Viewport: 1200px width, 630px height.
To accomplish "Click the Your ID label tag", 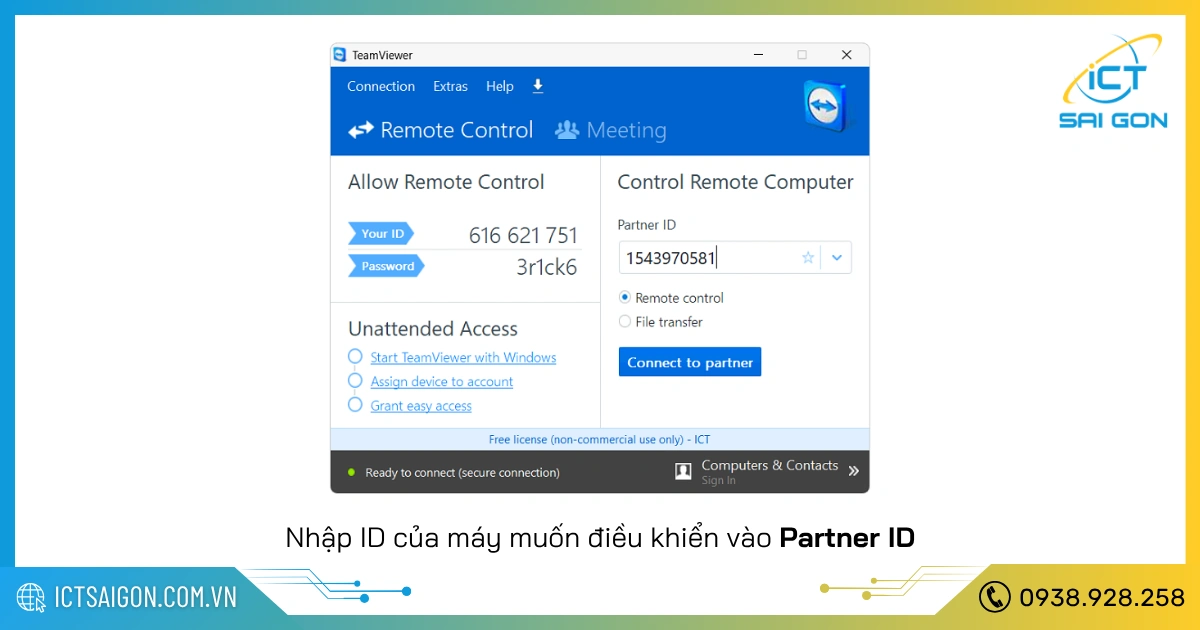I will (x=381, y=234).
